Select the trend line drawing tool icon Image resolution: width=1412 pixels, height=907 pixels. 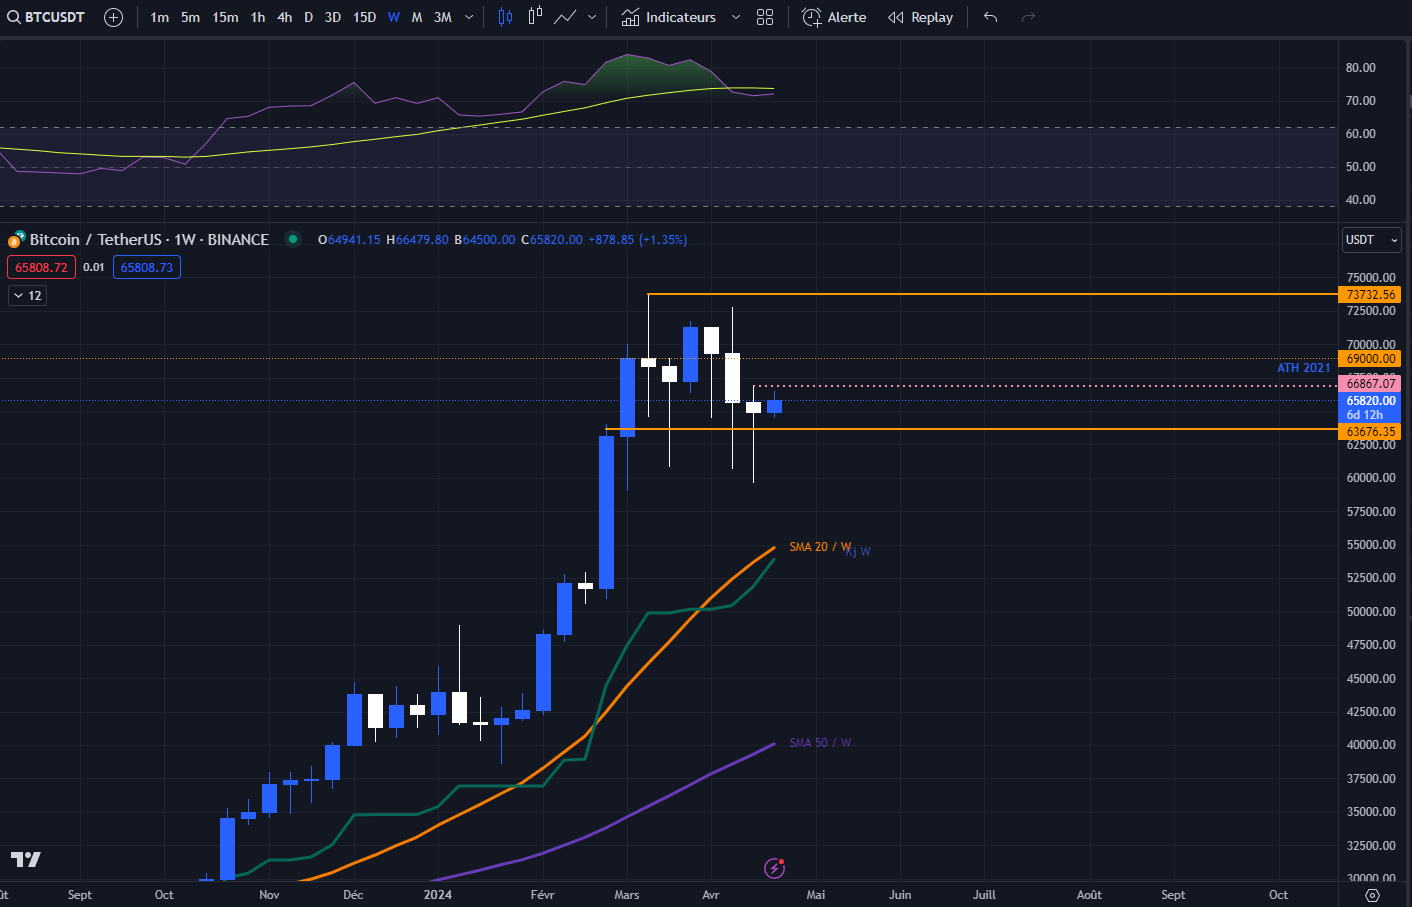pyautogui.click(x=566, y=16)
